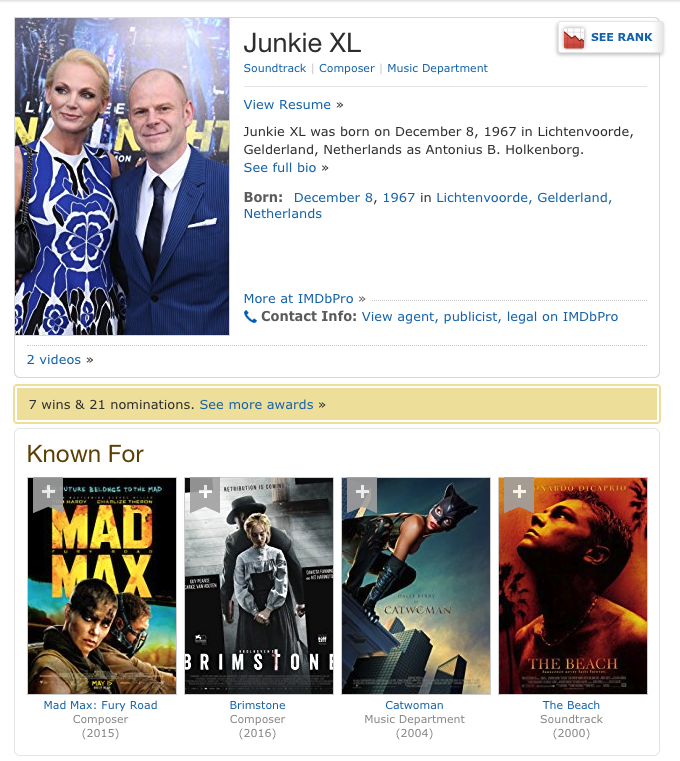Screen dimensions: 680x761
Task: View agent, publicist, legal on IMDbPro
Action: pyautogui.click(x=490, y=317)
